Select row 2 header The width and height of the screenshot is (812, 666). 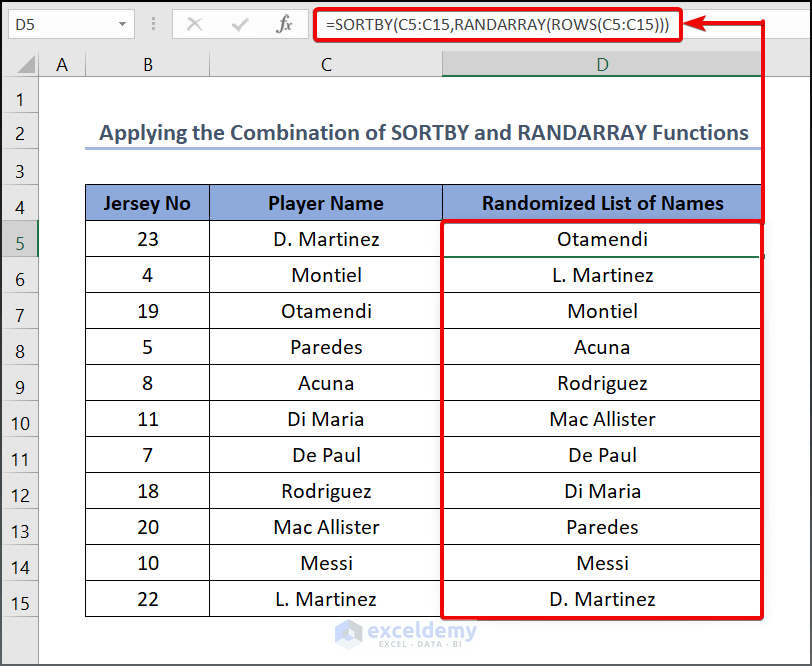[x=20, y=131]
